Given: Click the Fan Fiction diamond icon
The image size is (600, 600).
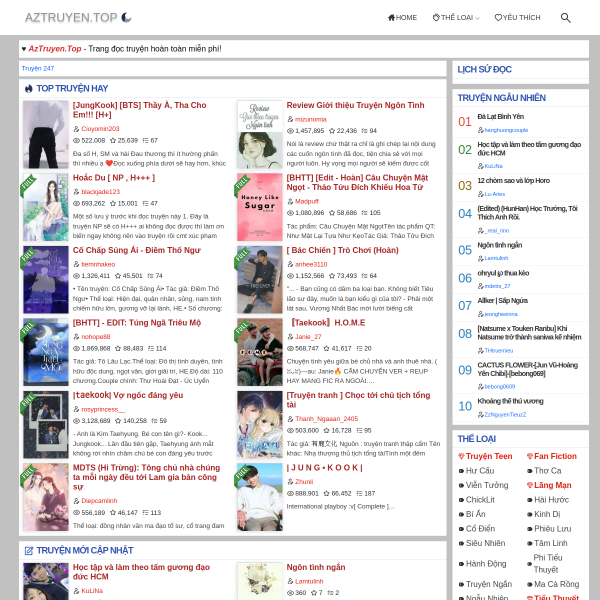Looking at the screenshot, I should [530, 456].
